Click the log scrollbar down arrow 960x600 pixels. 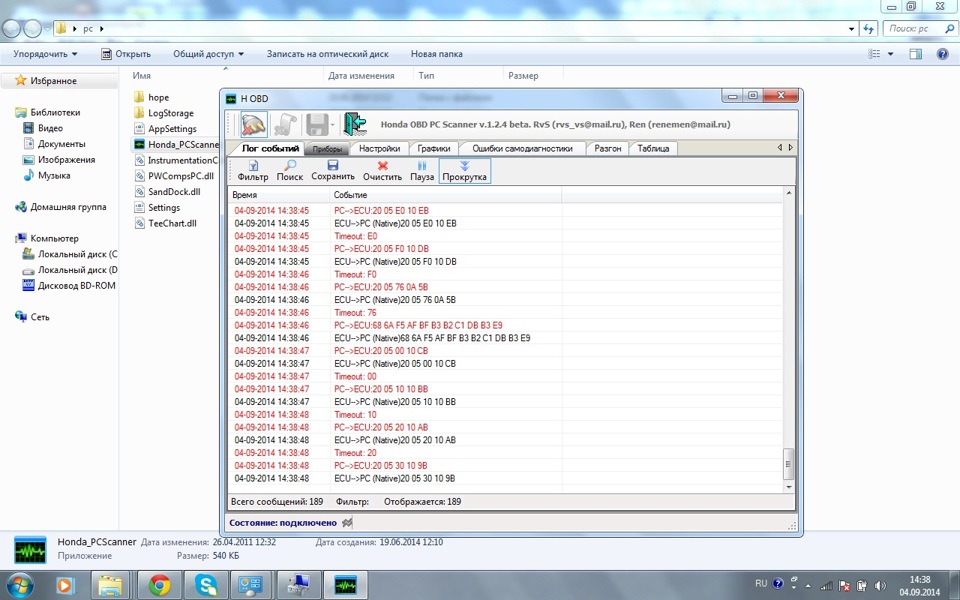789,487
